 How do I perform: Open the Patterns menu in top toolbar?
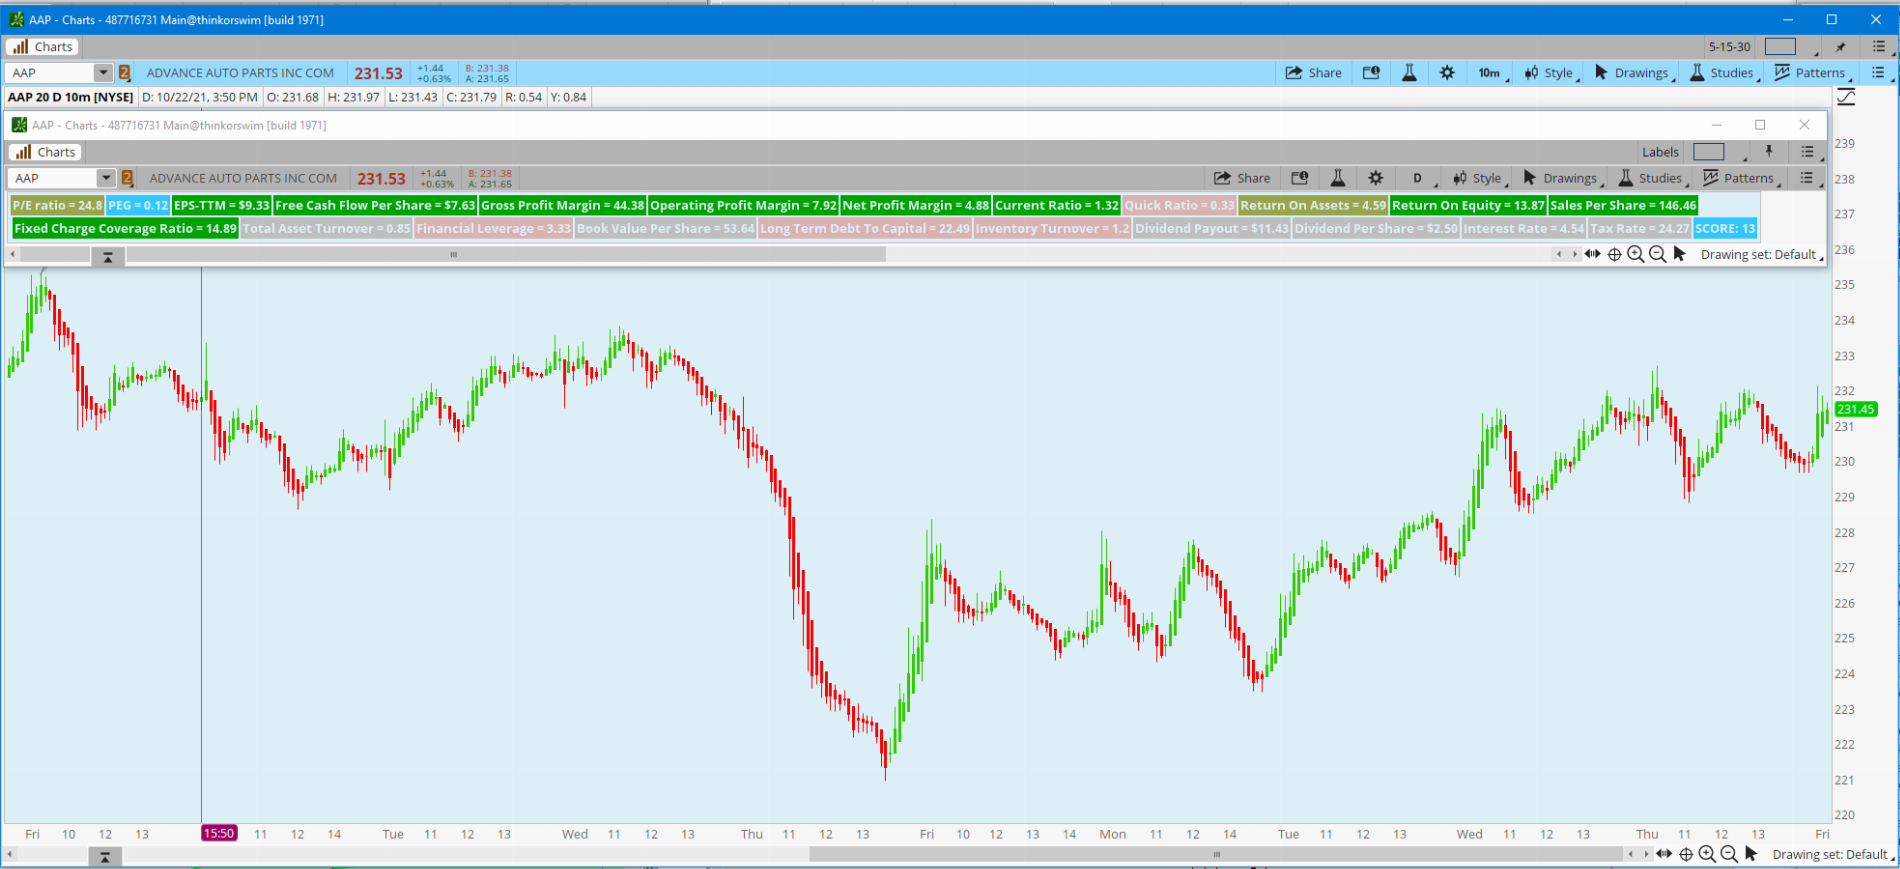(1810, 73)
